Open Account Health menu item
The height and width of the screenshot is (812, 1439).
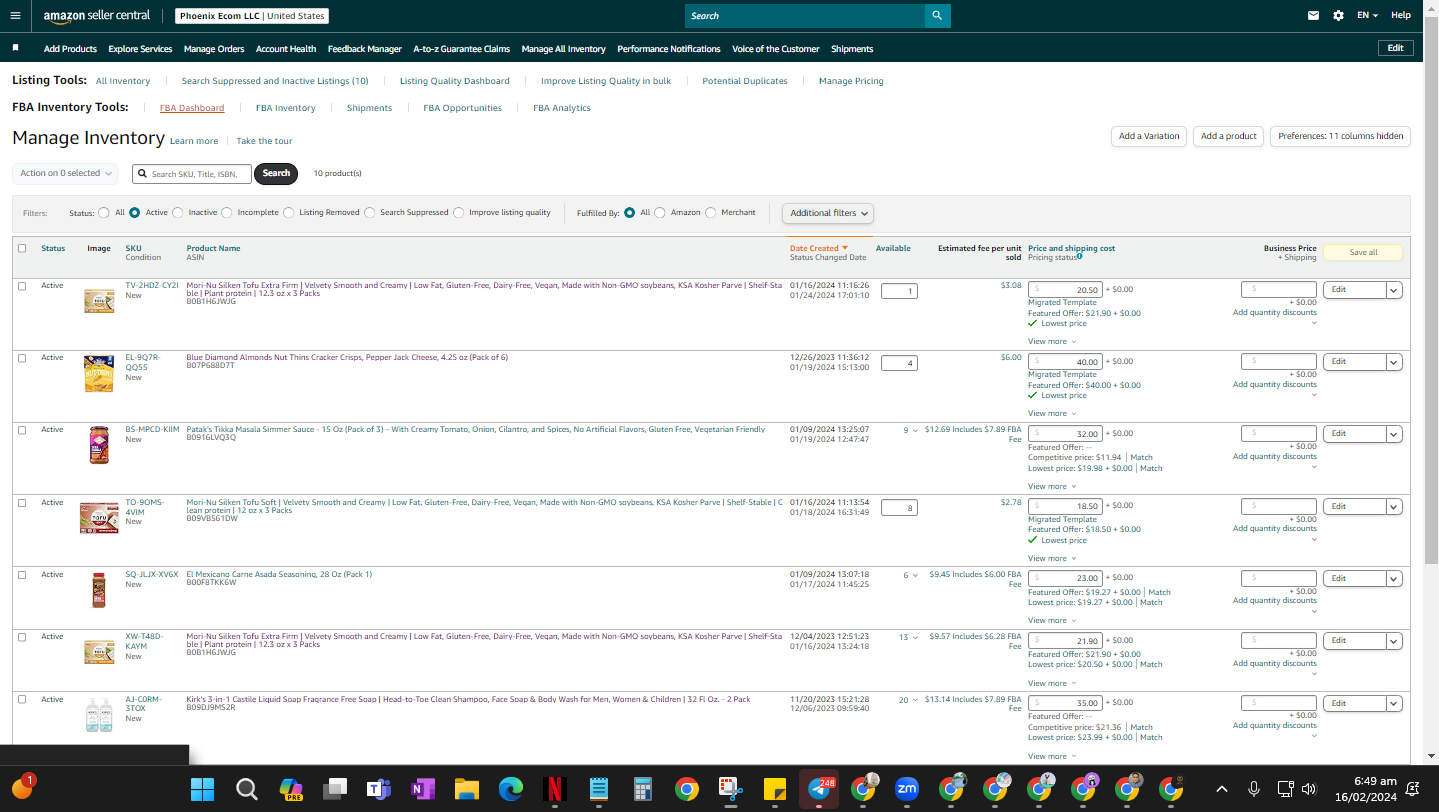pos(286,49)
